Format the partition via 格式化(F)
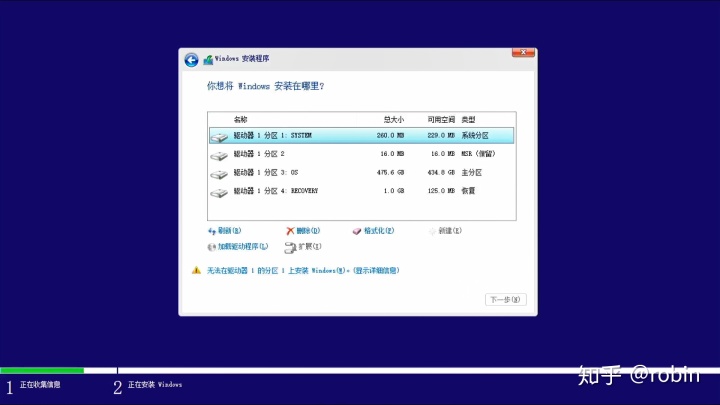 click(x=379, y=231)
